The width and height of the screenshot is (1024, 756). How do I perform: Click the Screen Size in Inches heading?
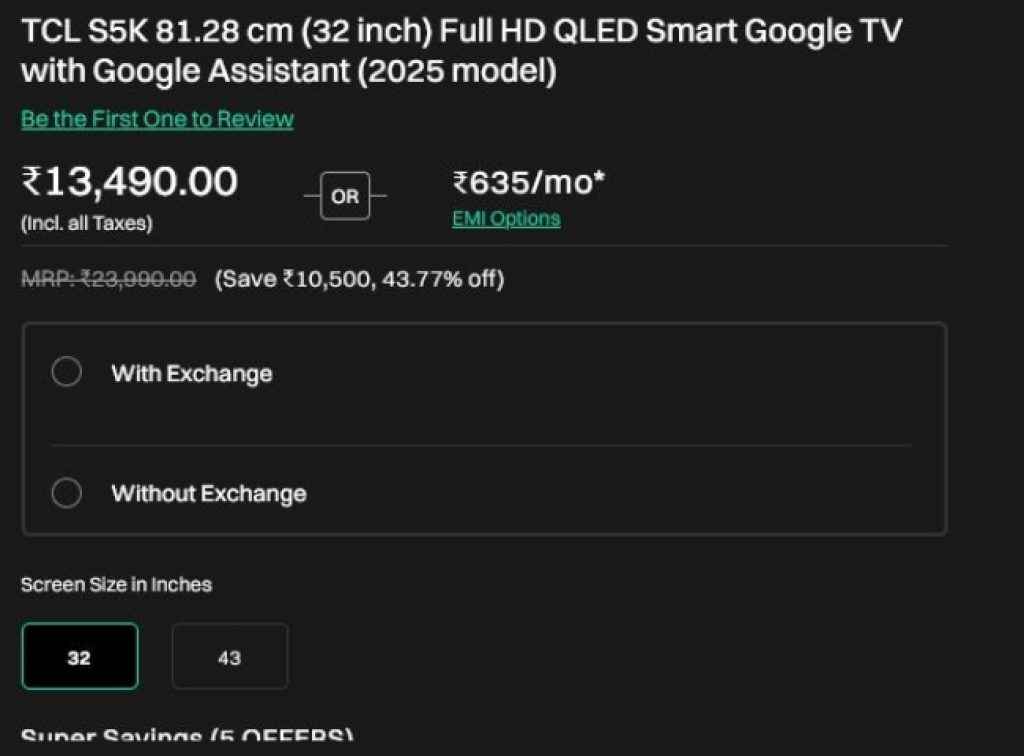pos(116,585)
